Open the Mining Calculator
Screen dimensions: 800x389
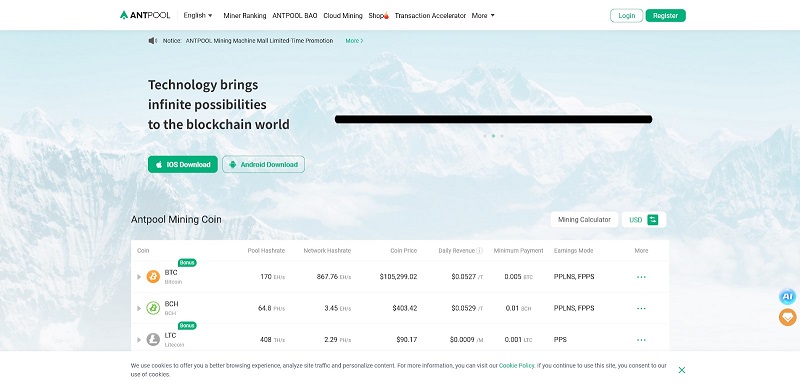(x=584, y=220)
